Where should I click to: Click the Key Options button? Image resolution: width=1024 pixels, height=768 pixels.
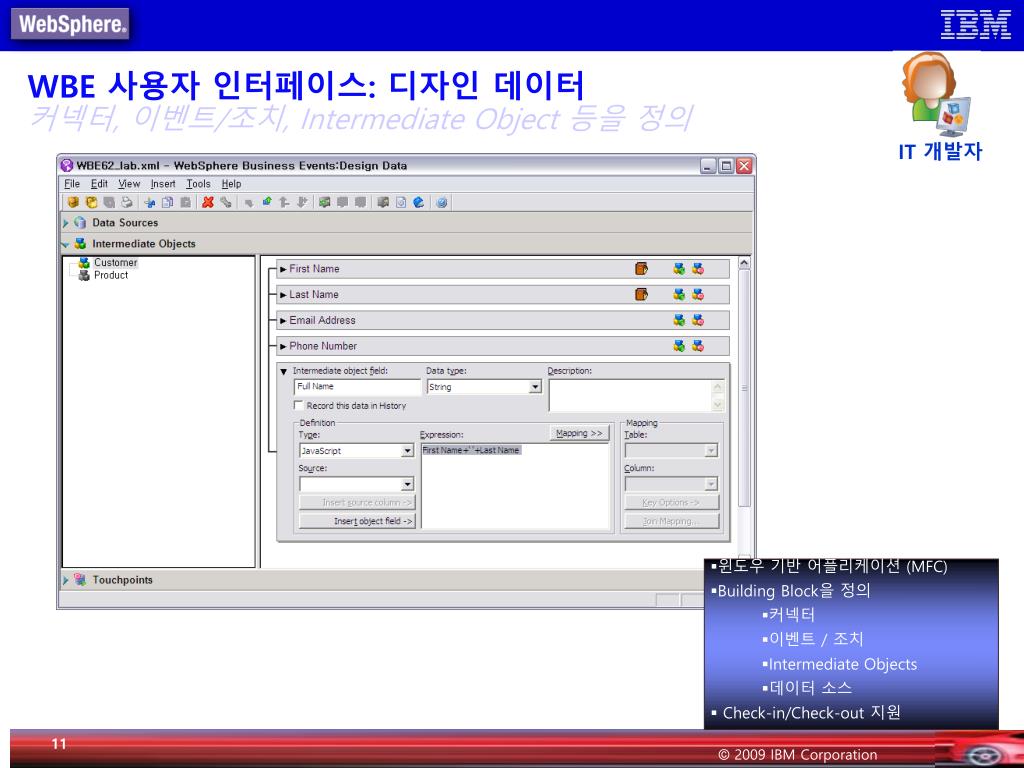pyautogui.click(x=671, y=502)
